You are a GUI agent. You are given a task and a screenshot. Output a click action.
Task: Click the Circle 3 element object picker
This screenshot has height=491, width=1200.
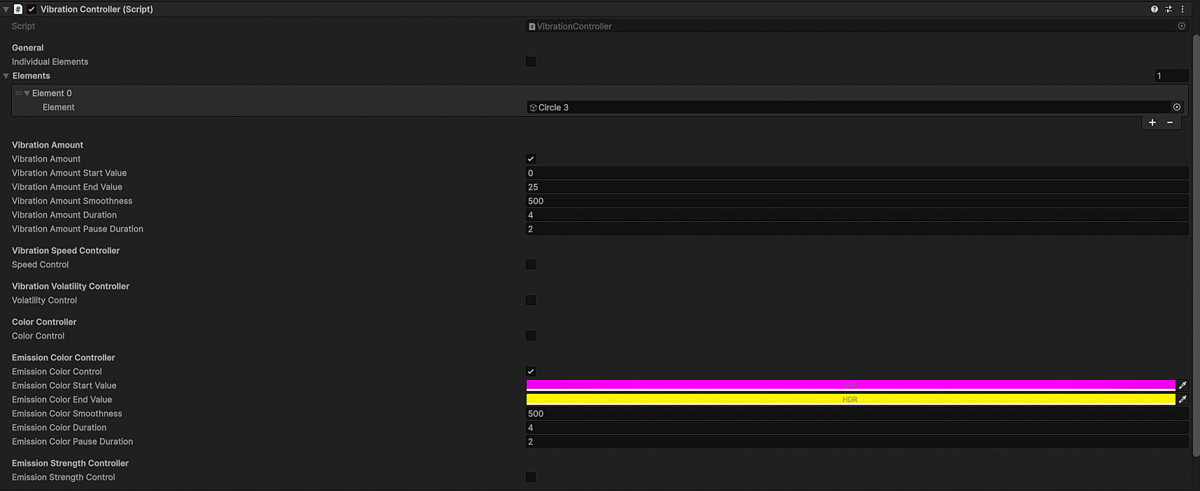[1177, 107]
